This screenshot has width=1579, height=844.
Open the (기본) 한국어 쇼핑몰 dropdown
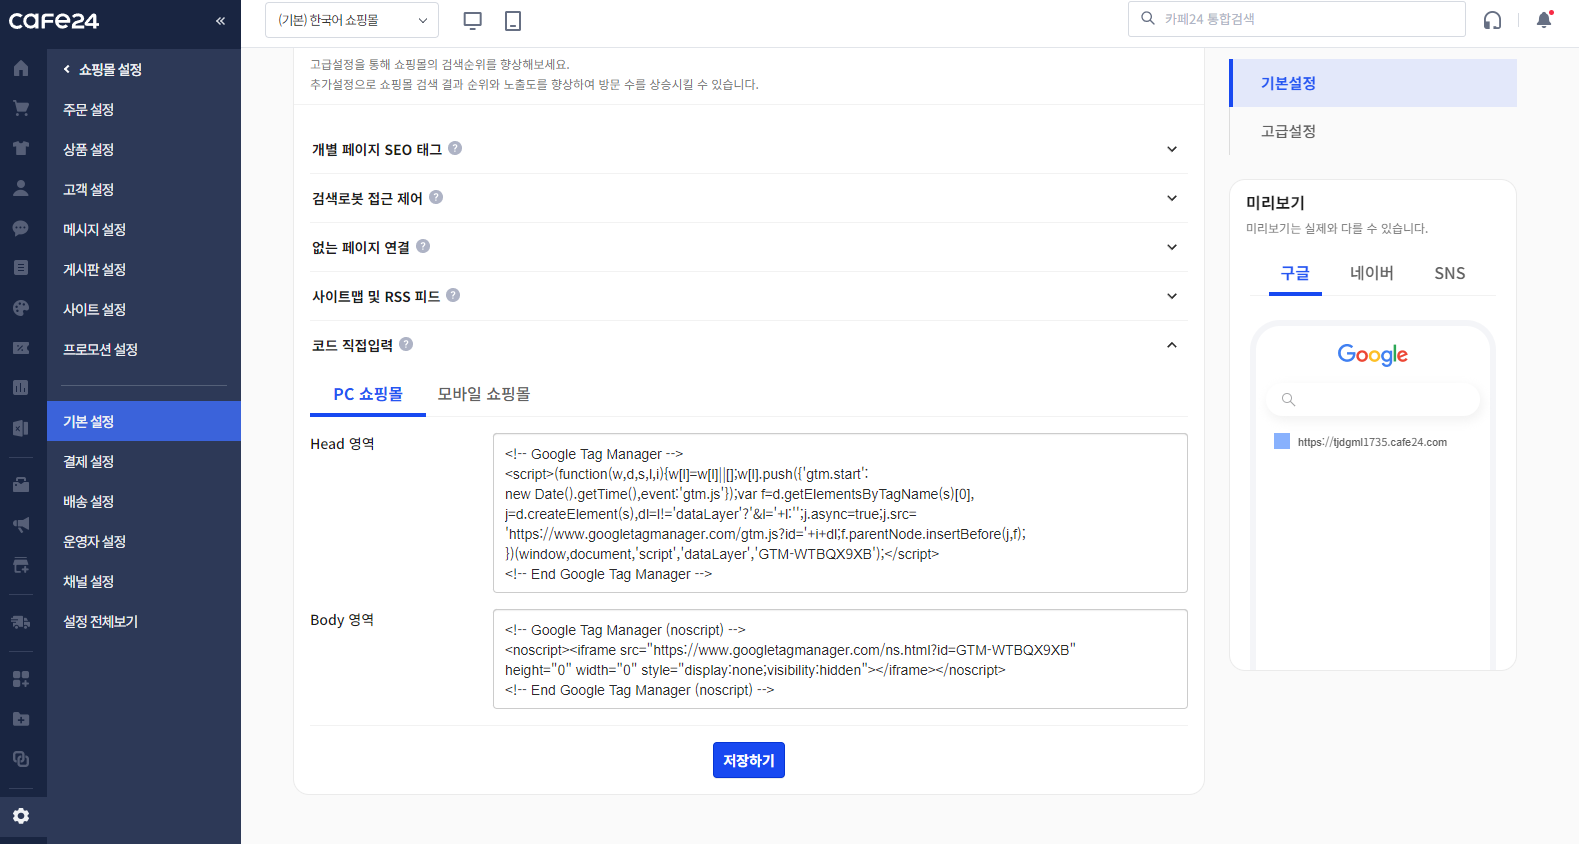pos(352,20)
